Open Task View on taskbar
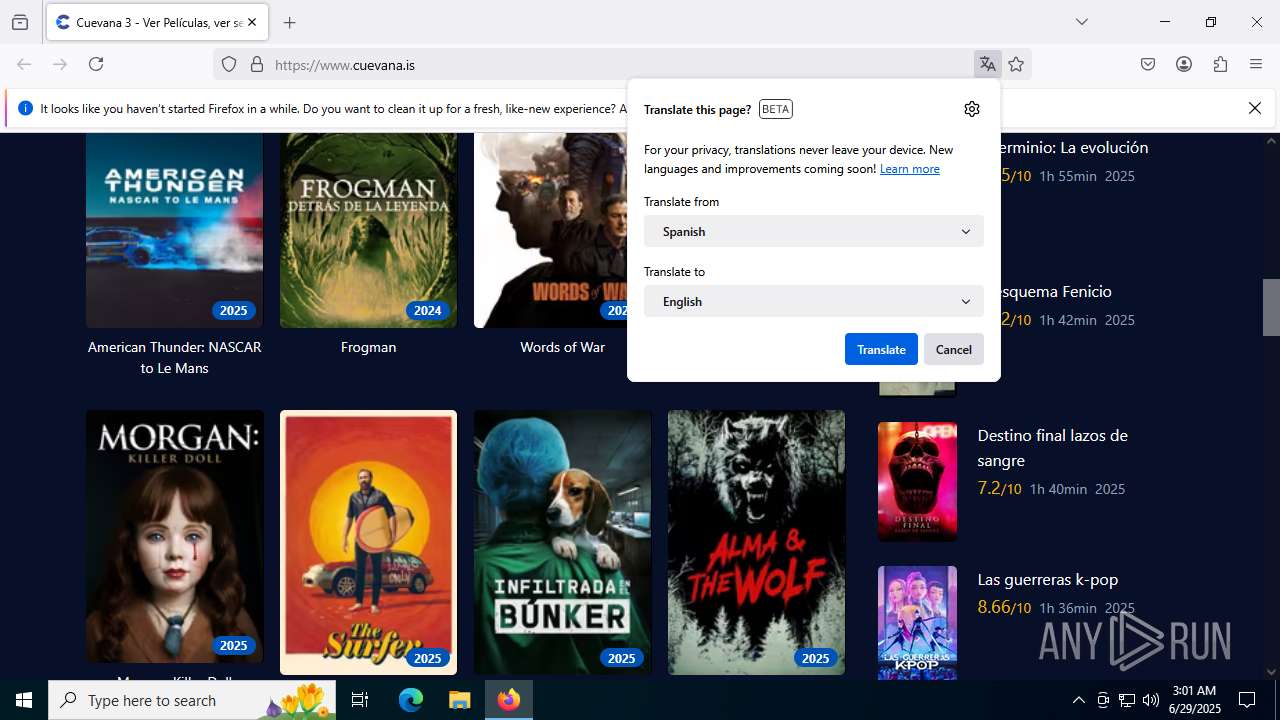Viewport: 1280px width, 720px height. (360, 700)
